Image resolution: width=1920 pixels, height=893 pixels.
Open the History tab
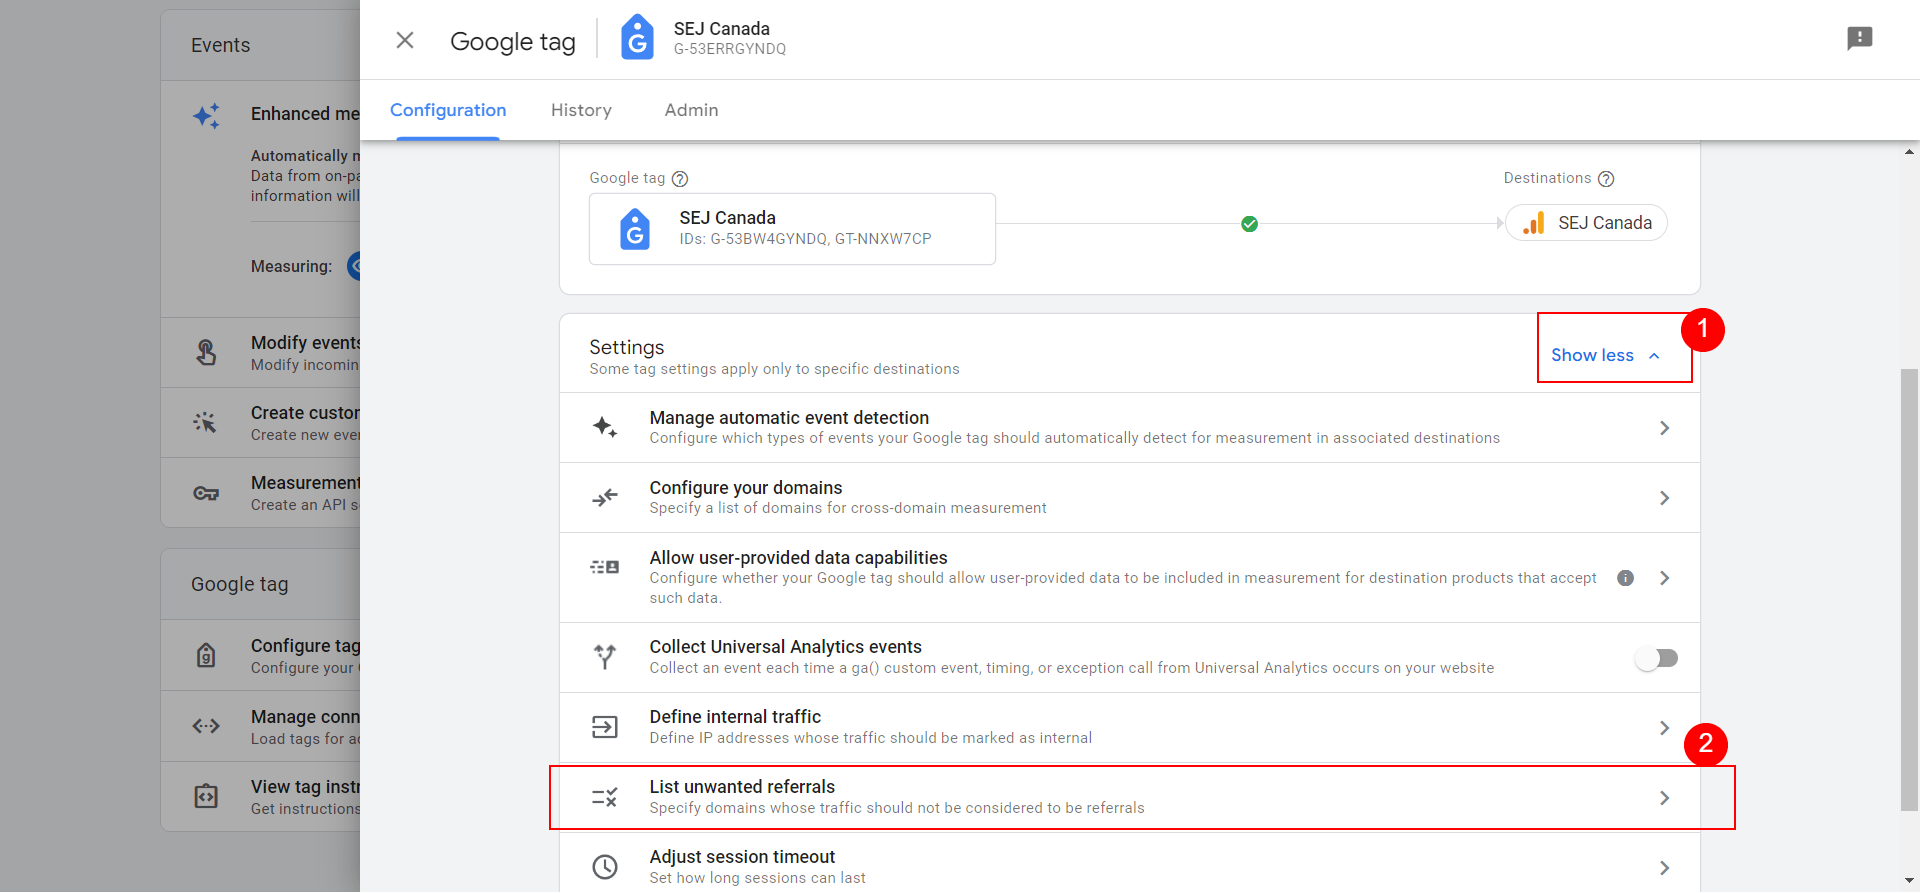click(581, 110)
